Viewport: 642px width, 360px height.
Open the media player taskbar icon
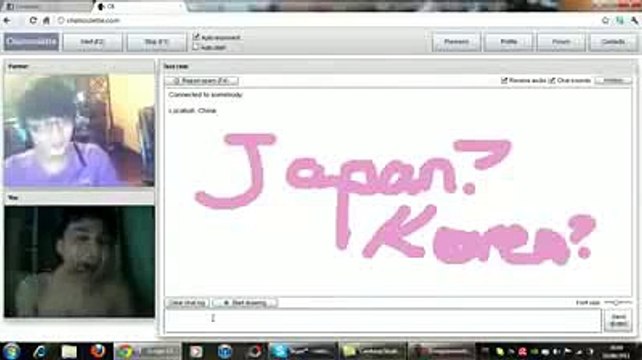[196, 351]
